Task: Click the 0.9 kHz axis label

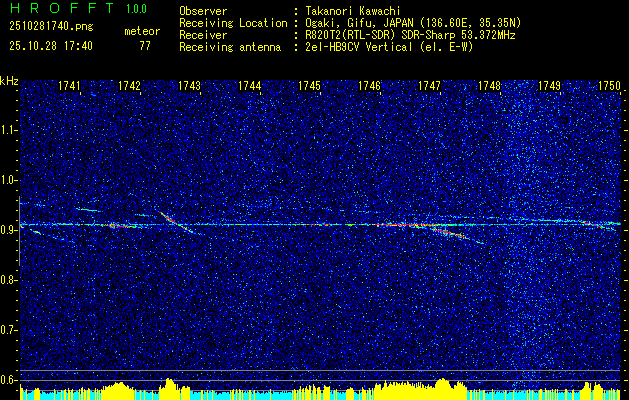Action: coord(8,230)
